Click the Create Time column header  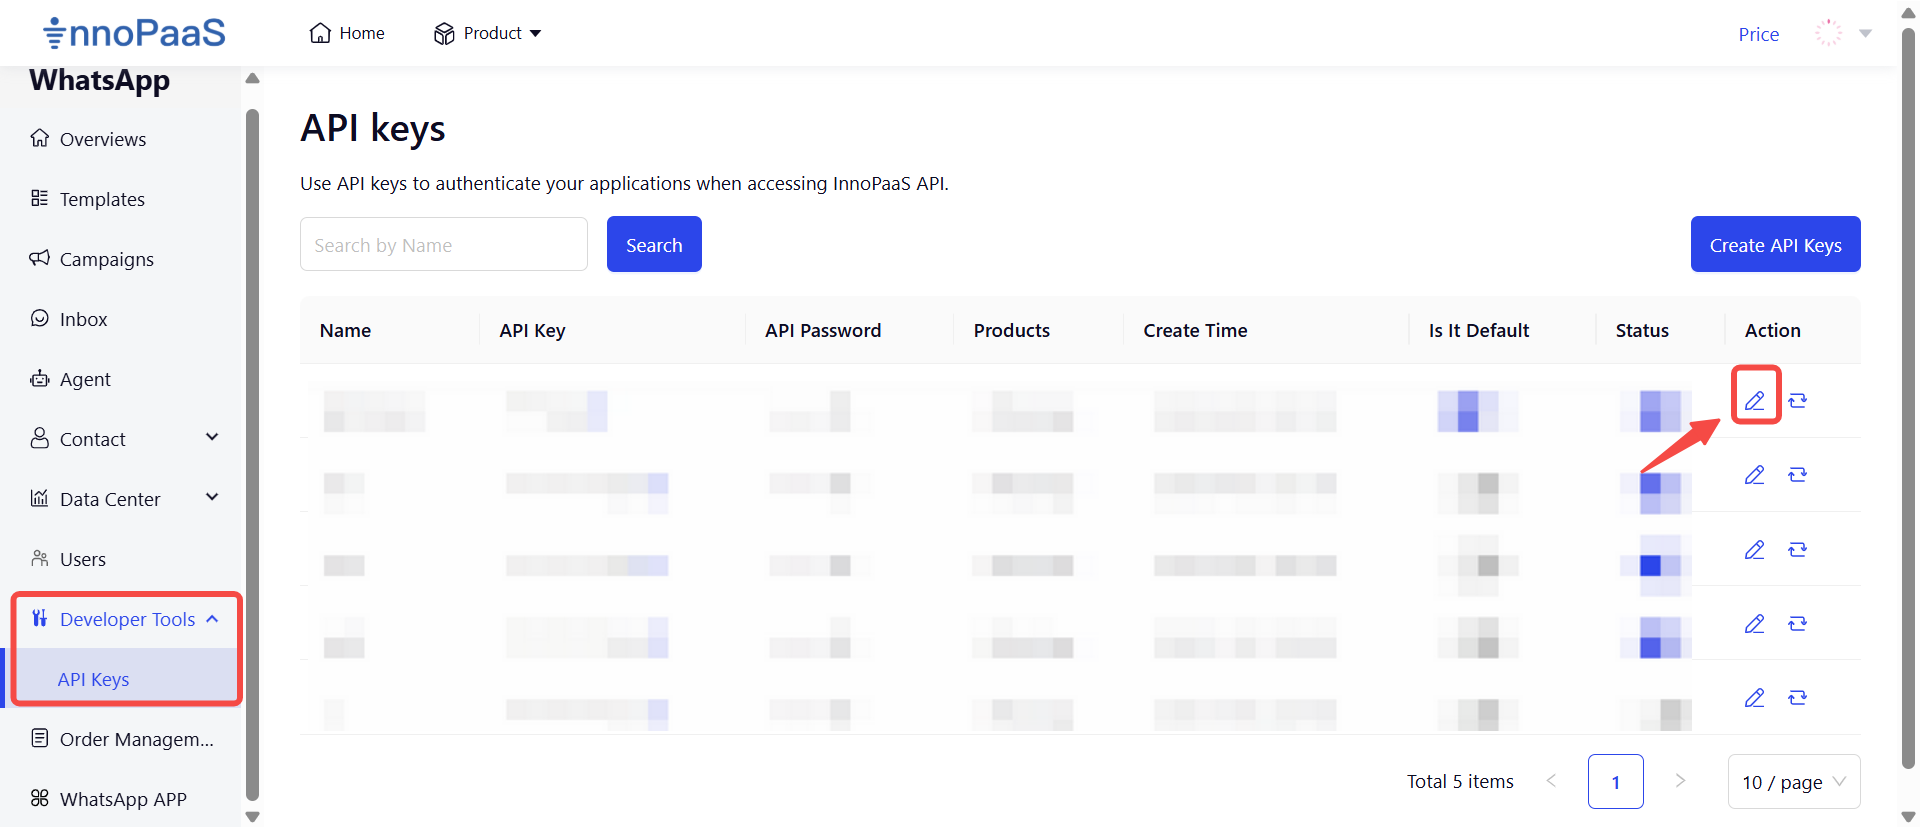click(x=1195, y=330)
